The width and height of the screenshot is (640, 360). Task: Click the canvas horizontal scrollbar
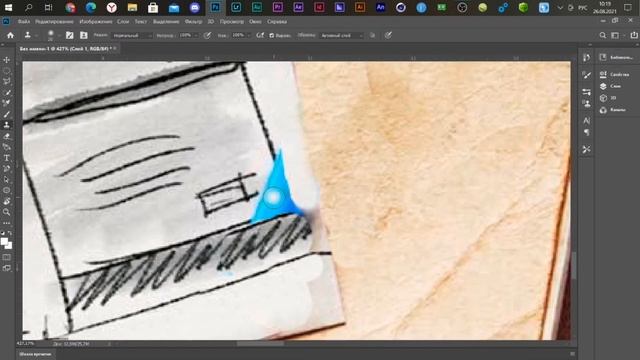pos(260,343)
